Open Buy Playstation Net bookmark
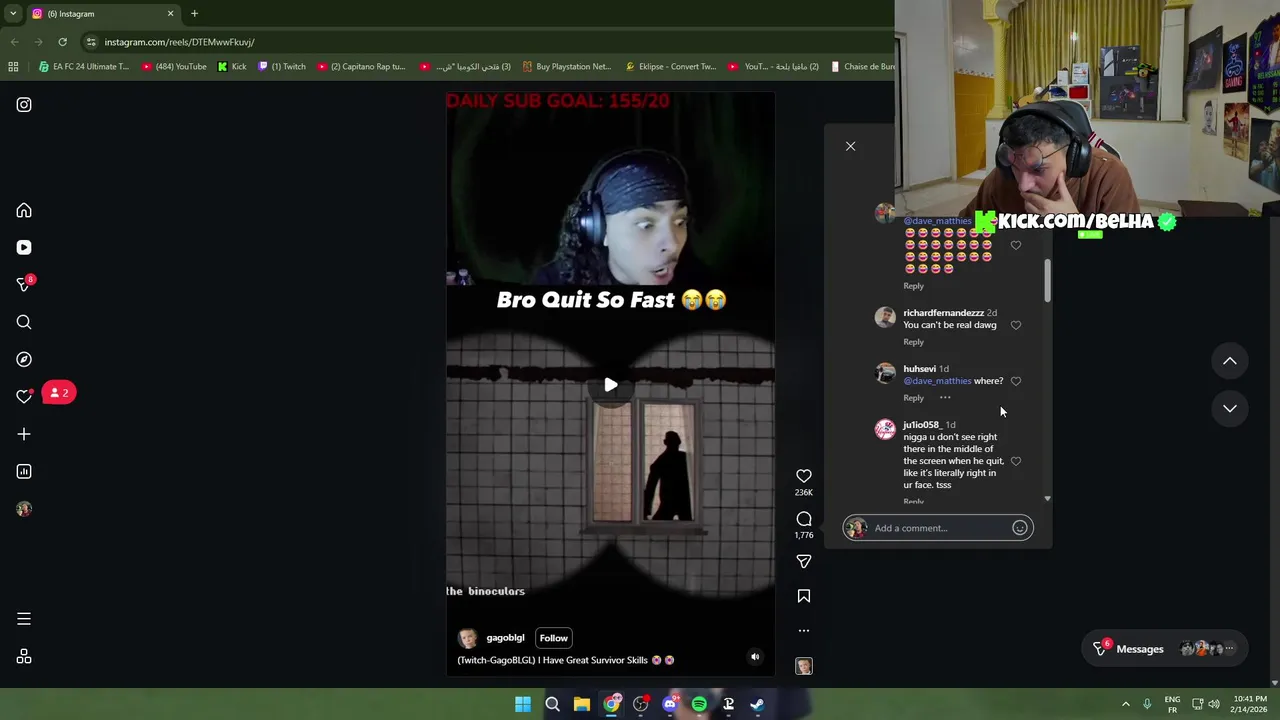Screen dimensions: 1280x720 [x=566, y=67]
